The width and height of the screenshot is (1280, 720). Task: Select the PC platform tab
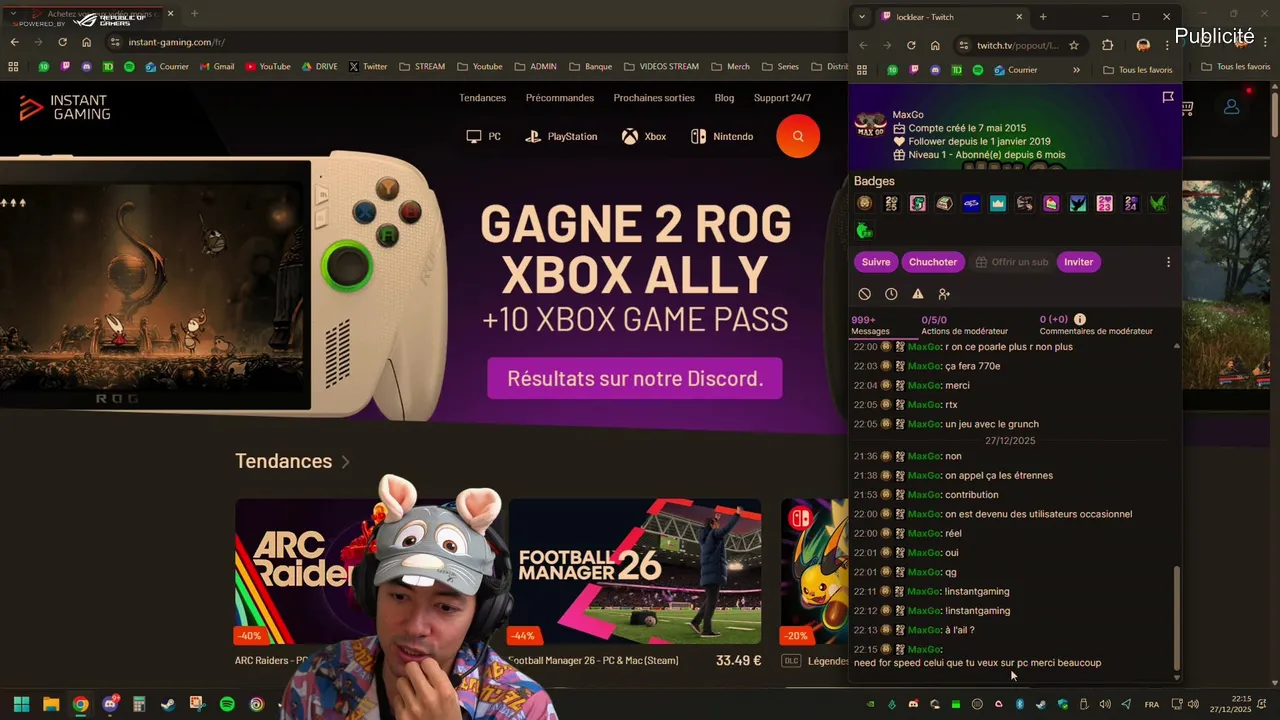point(483,136)
